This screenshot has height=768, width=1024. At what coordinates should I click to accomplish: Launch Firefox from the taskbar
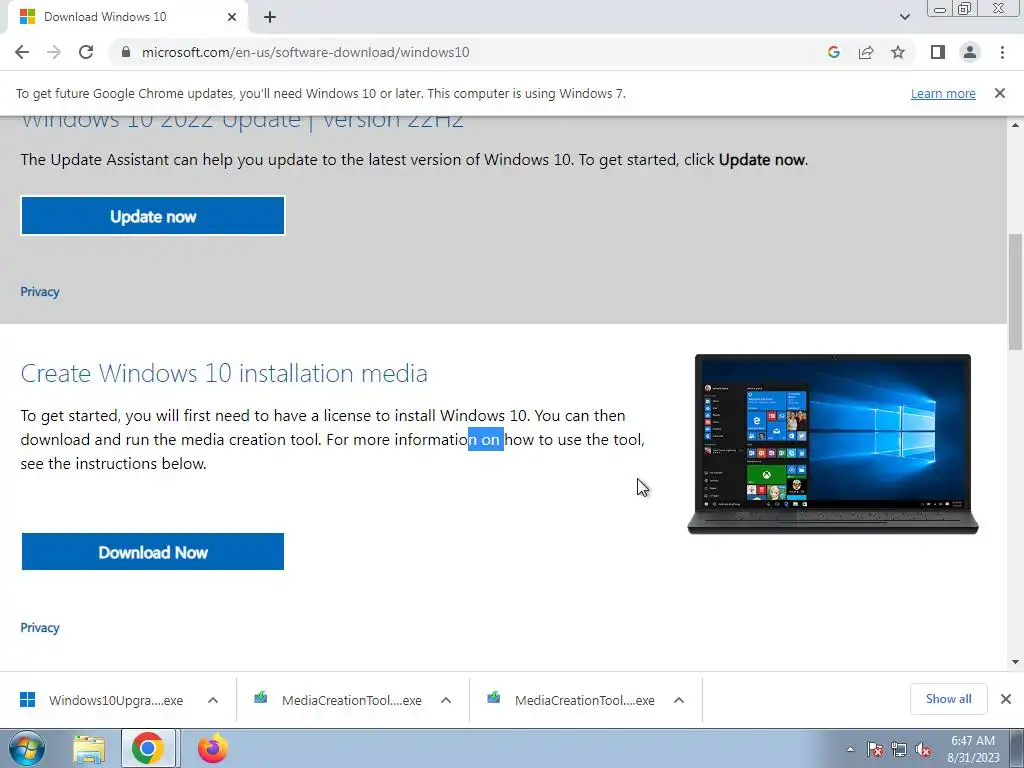point(212,748)
